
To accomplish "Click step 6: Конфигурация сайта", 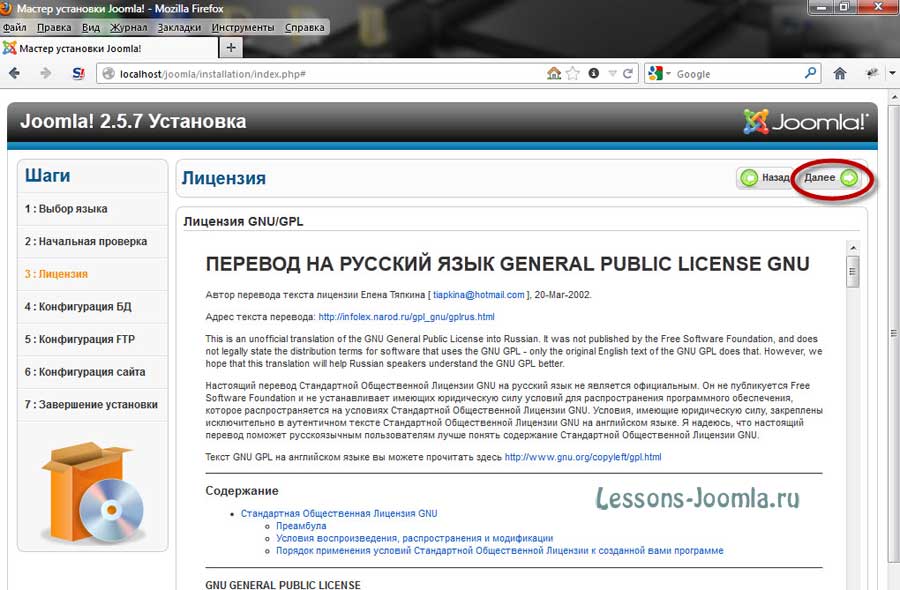I will (x=84, y=372).
